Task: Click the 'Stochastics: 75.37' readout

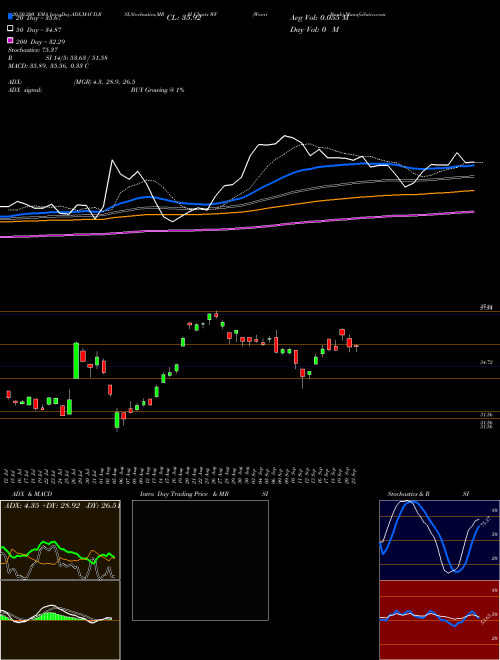Action: point(31,50)
